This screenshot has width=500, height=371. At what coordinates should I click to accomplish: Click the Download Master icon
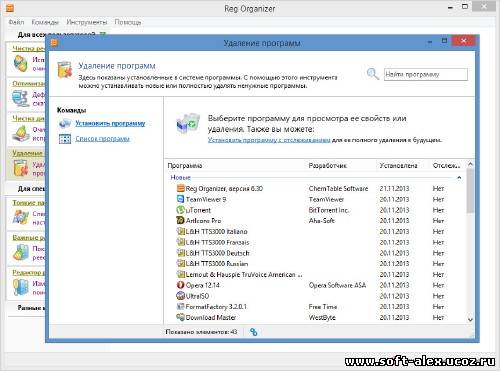[180, 317]
